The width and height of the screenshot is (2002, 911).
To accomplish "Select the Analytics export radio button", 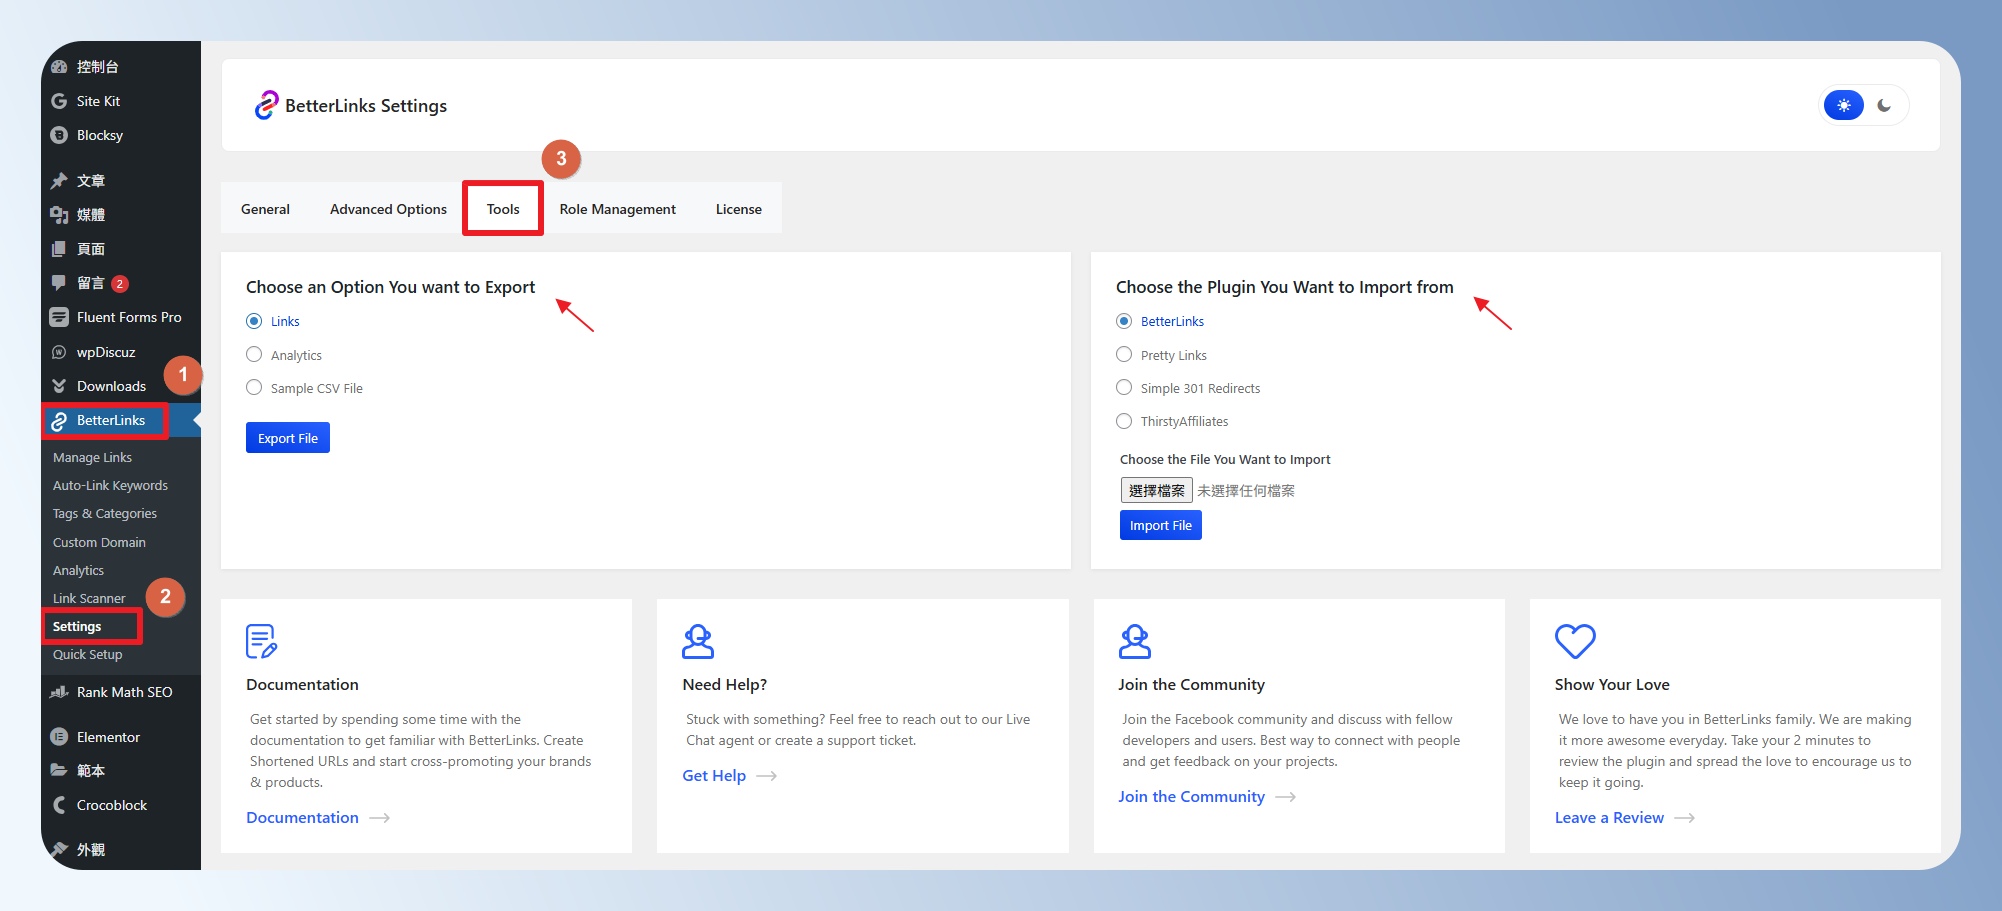I will 254,355.
